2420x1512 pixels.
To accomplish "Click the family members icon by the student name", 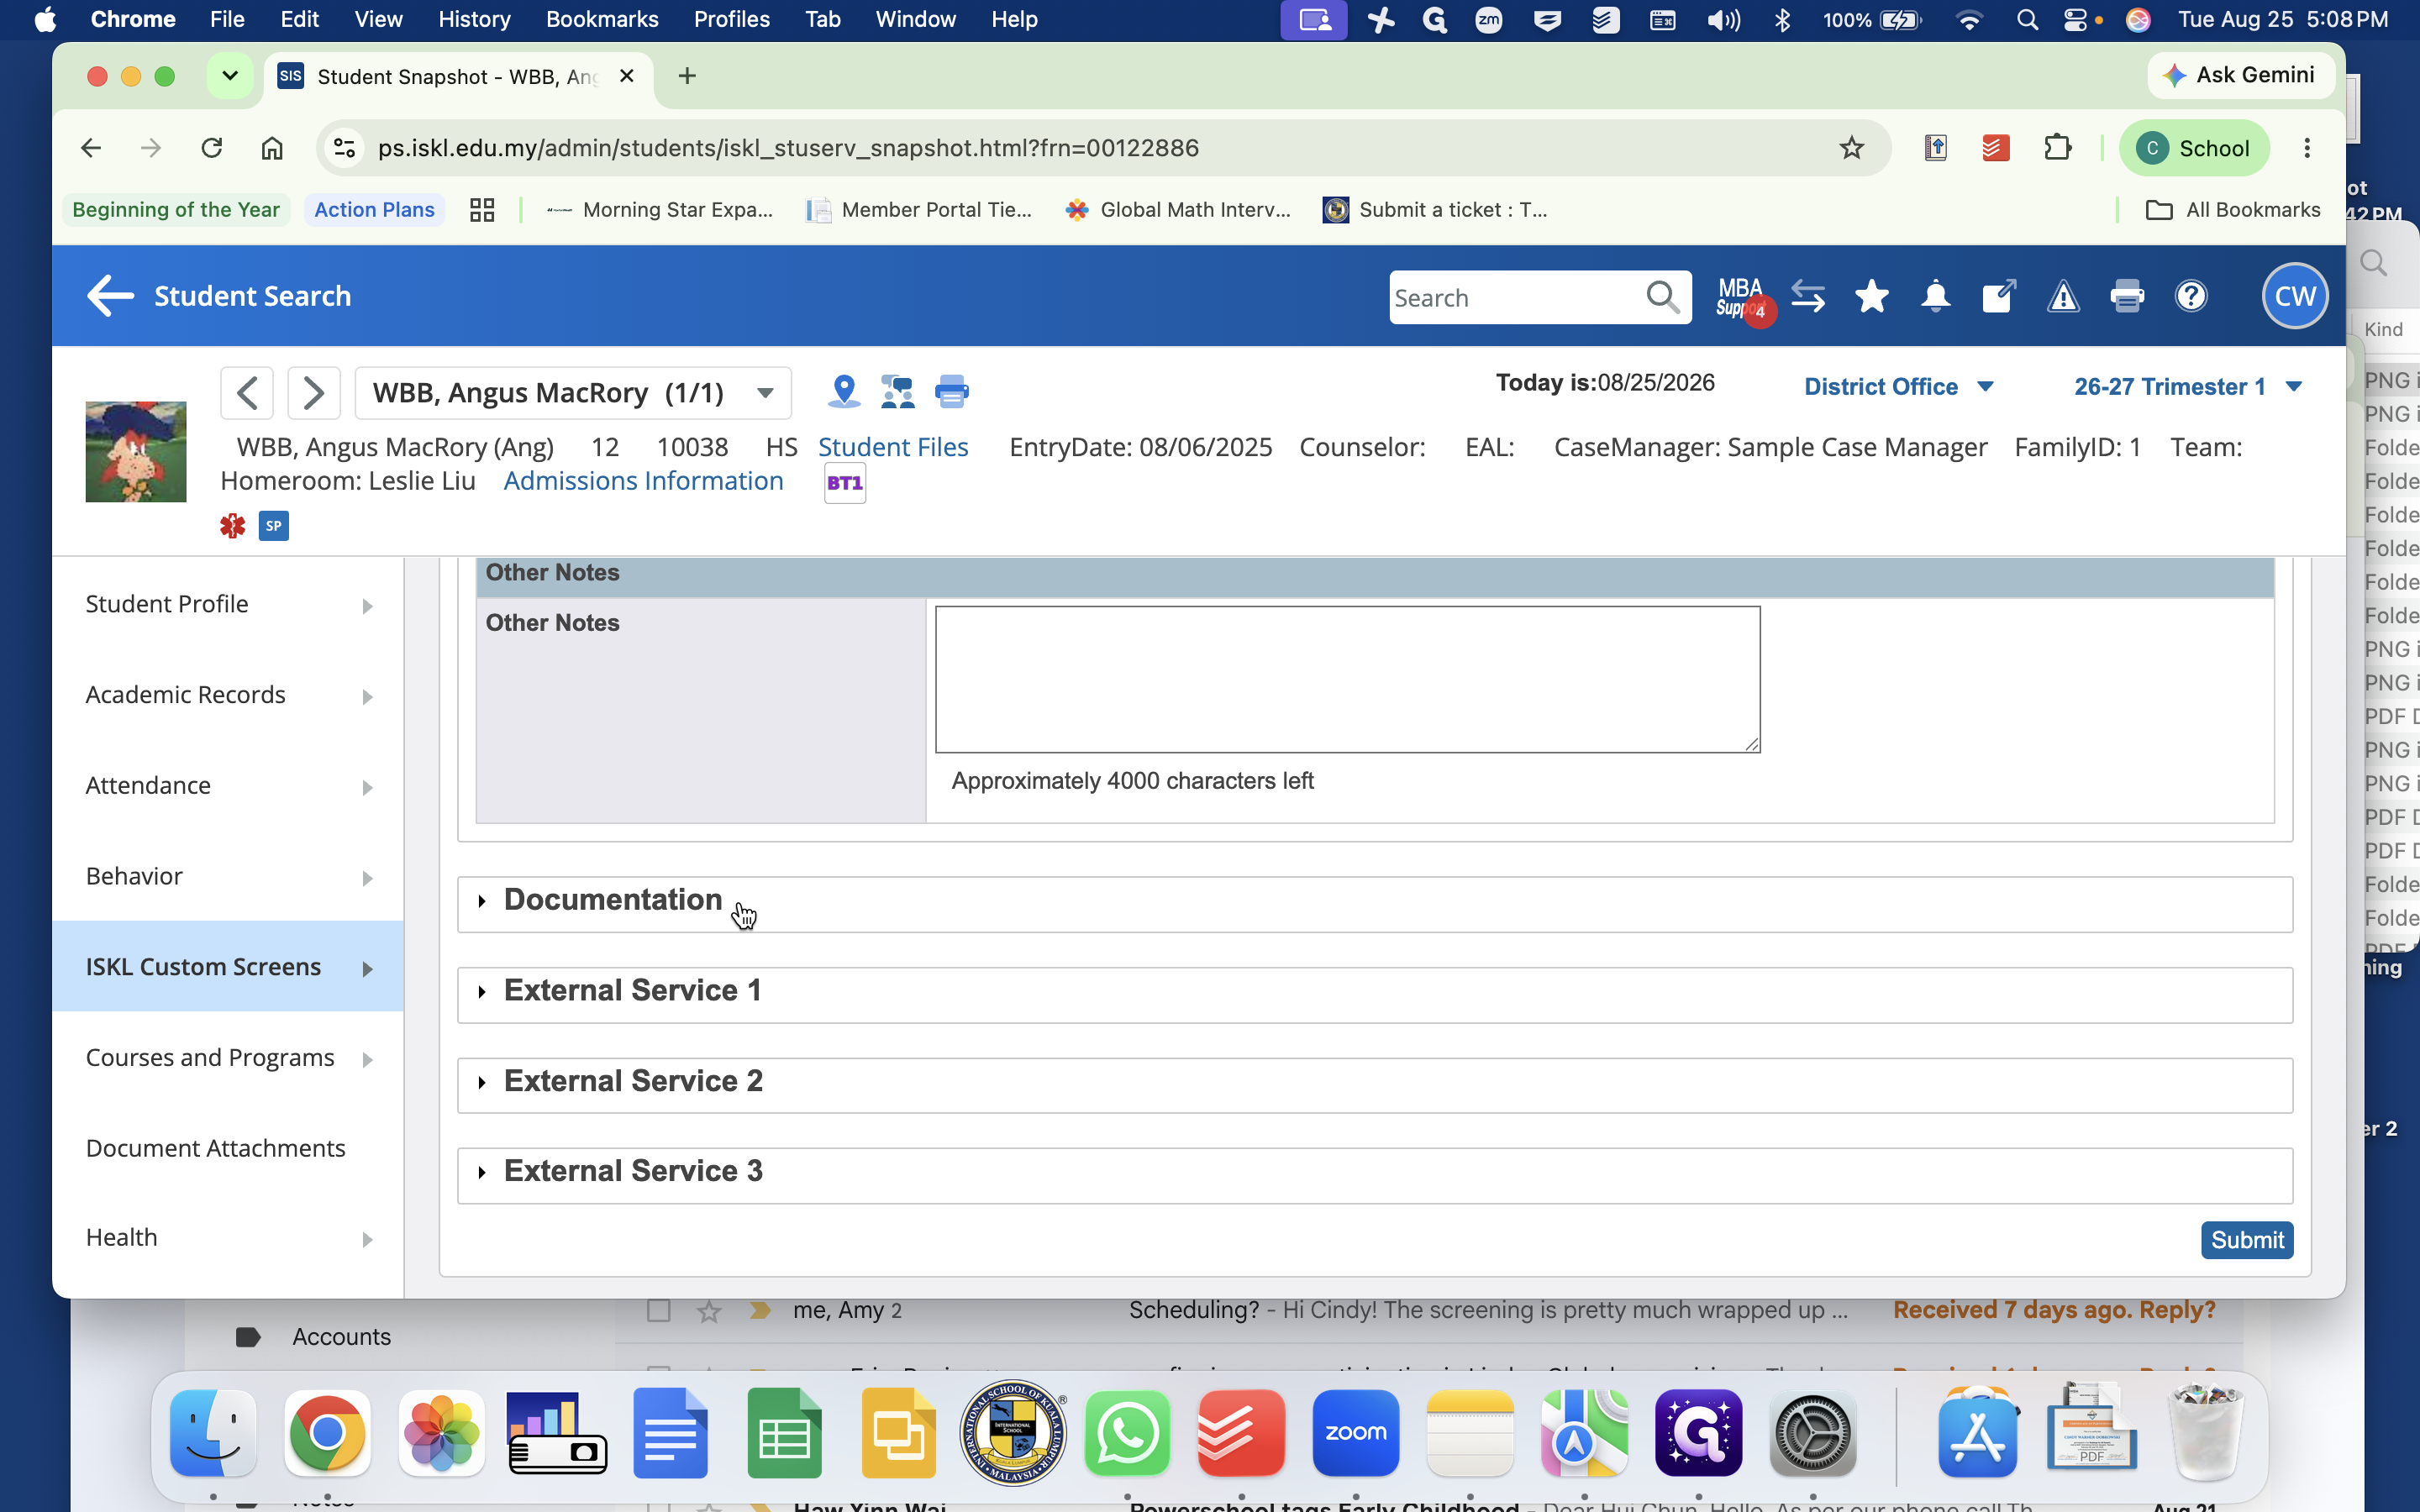I will coord(898,391).
